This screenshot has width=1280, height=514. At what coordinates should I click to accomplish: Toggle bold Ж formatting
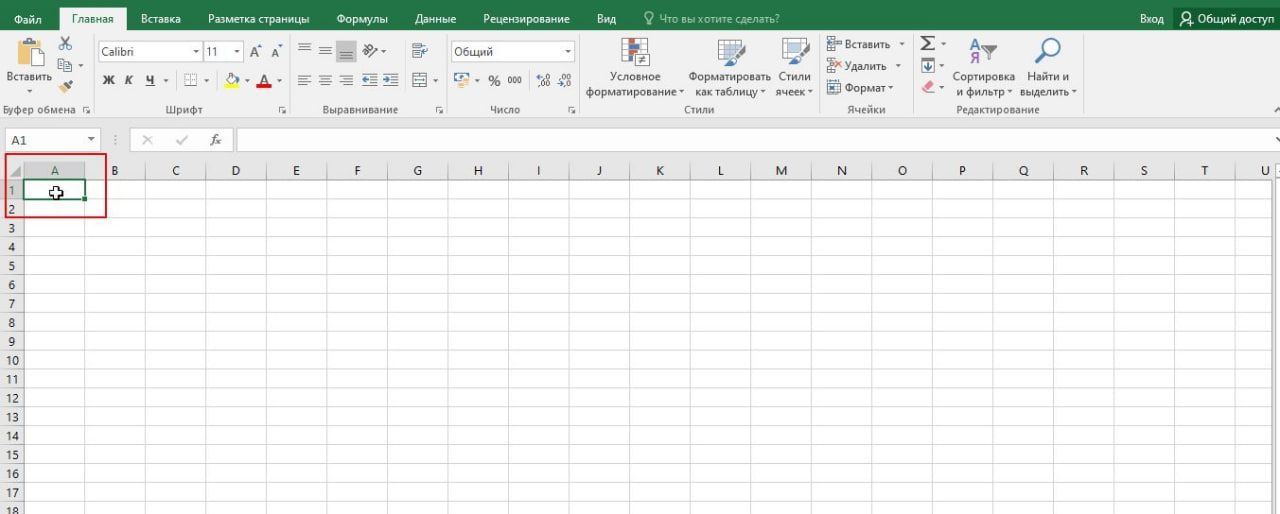coord(108,80)
